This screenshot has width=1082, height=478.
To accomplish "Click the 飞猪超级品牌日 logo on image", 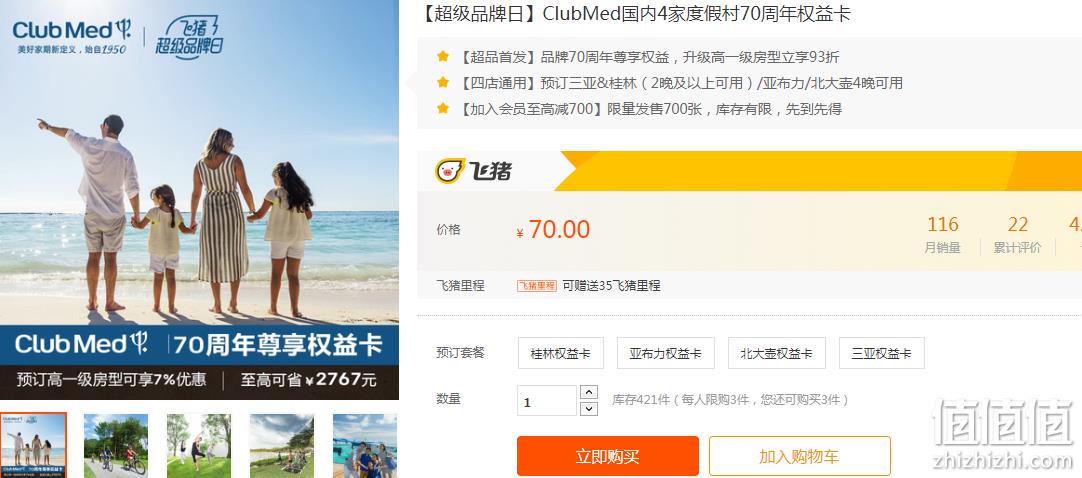I will pyautogui.click(x=186, y=37).
